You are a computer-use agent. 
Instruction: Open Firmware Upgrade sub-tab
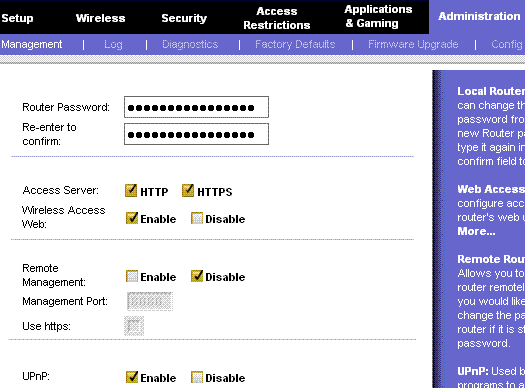413,44
